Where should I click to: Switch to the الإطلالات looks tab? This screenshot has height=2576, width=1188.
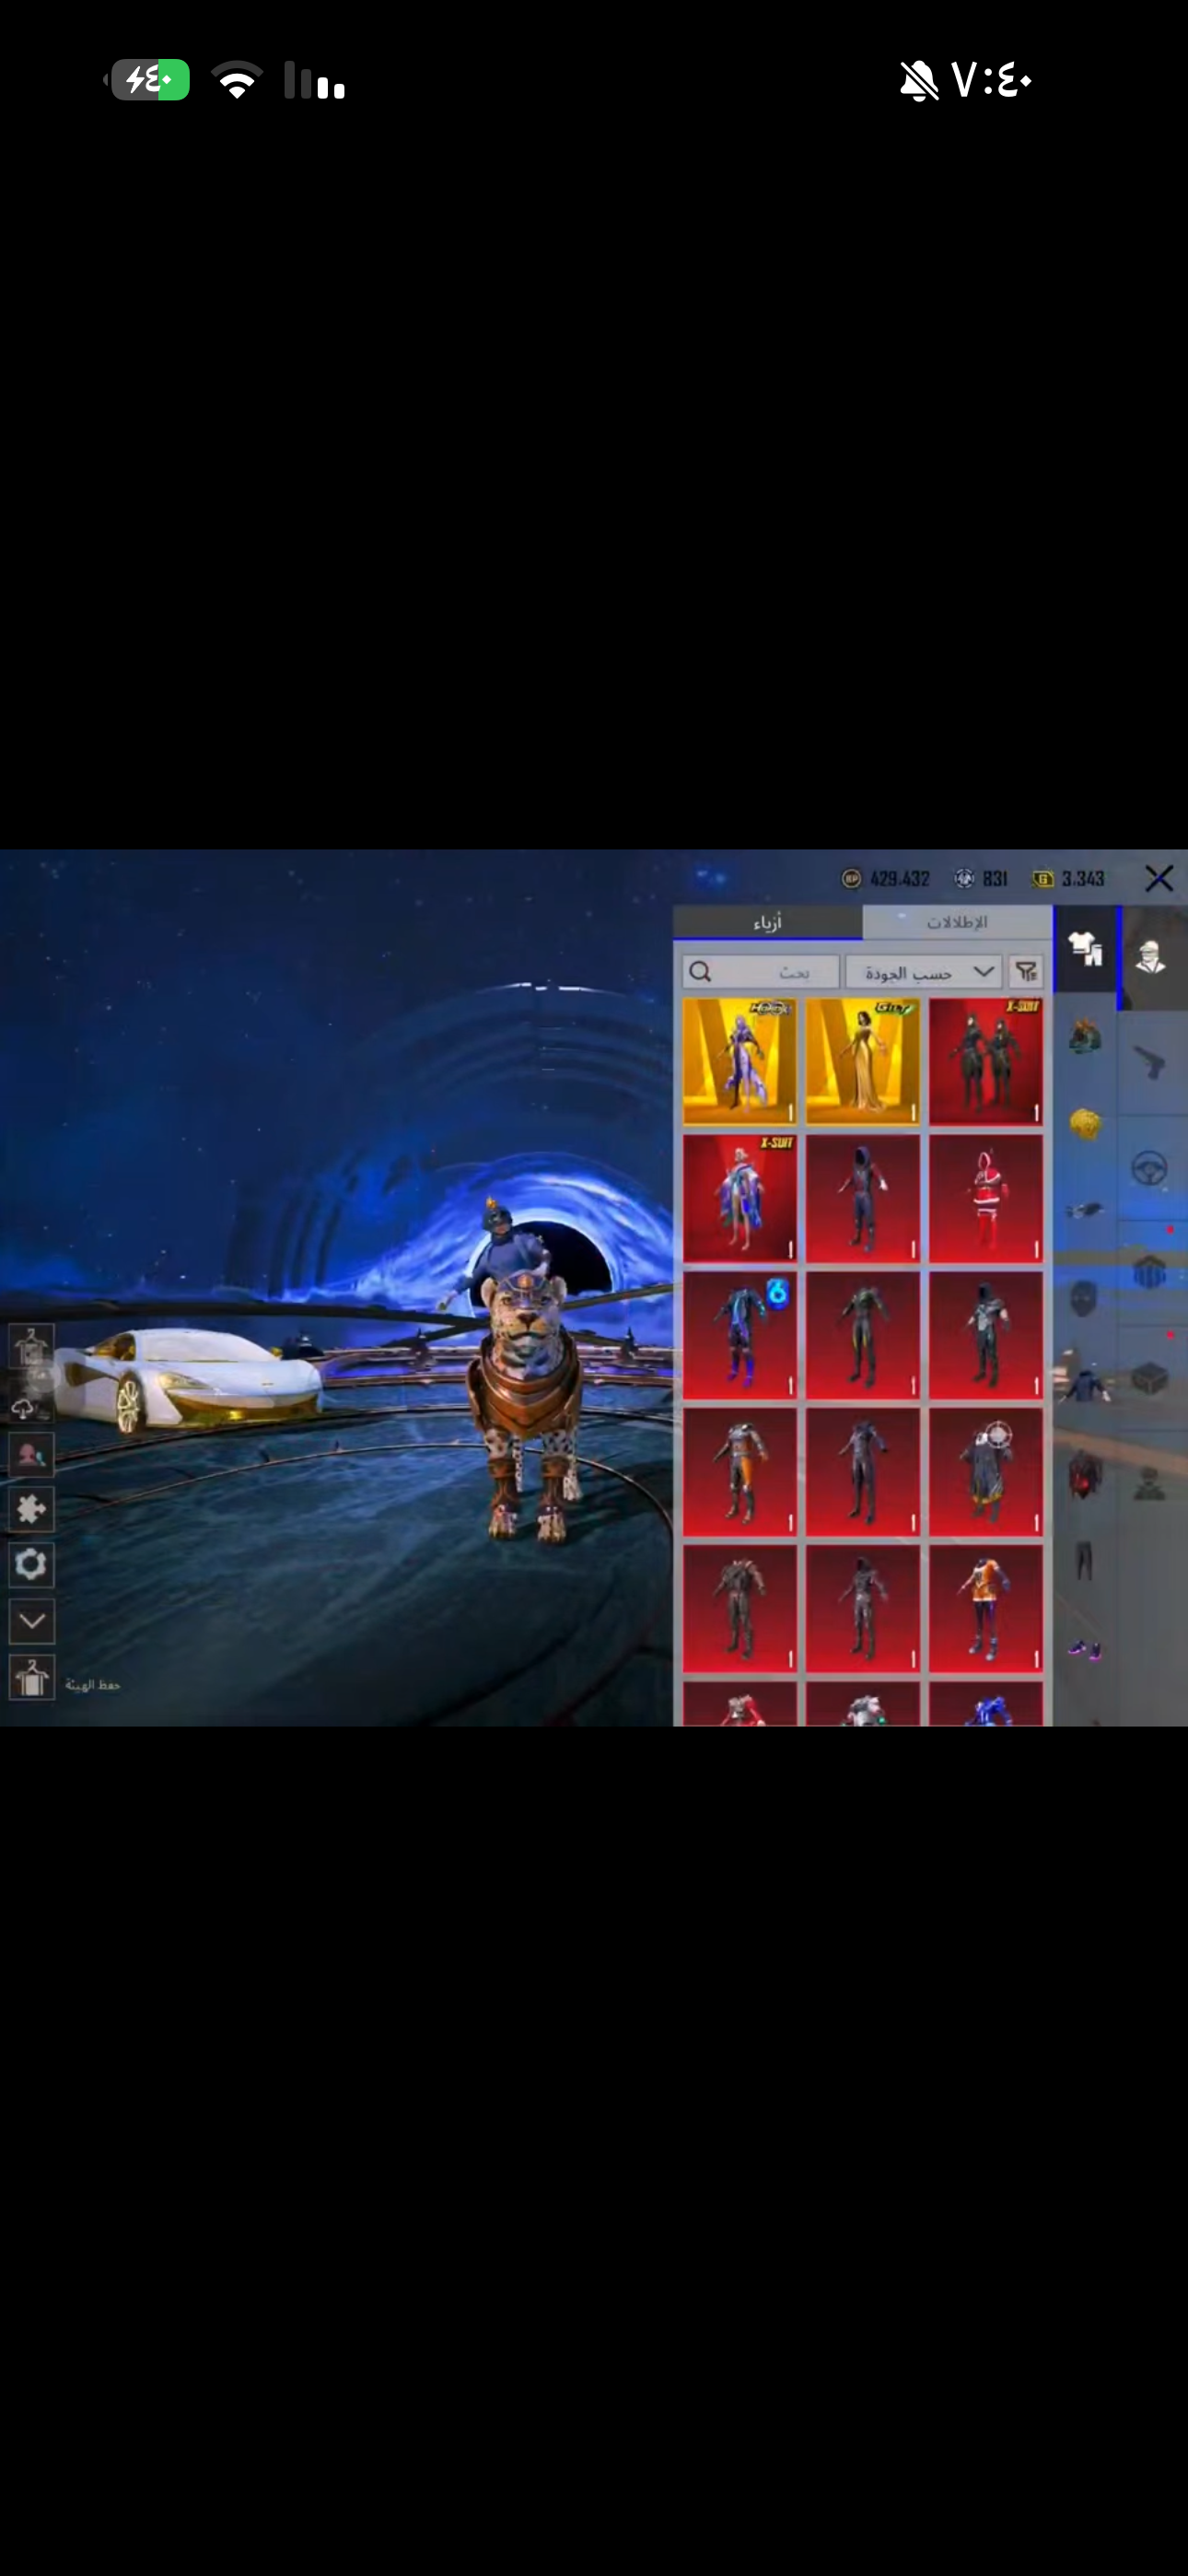tap(957, 922)
